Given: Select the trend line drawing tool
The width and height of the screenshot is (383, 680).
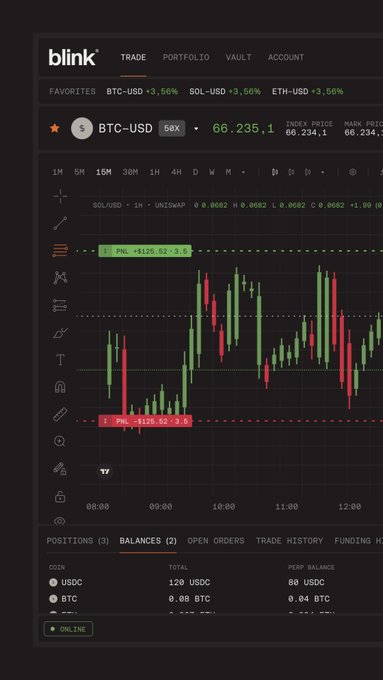Looking at the screenshot, I should 60,223.
